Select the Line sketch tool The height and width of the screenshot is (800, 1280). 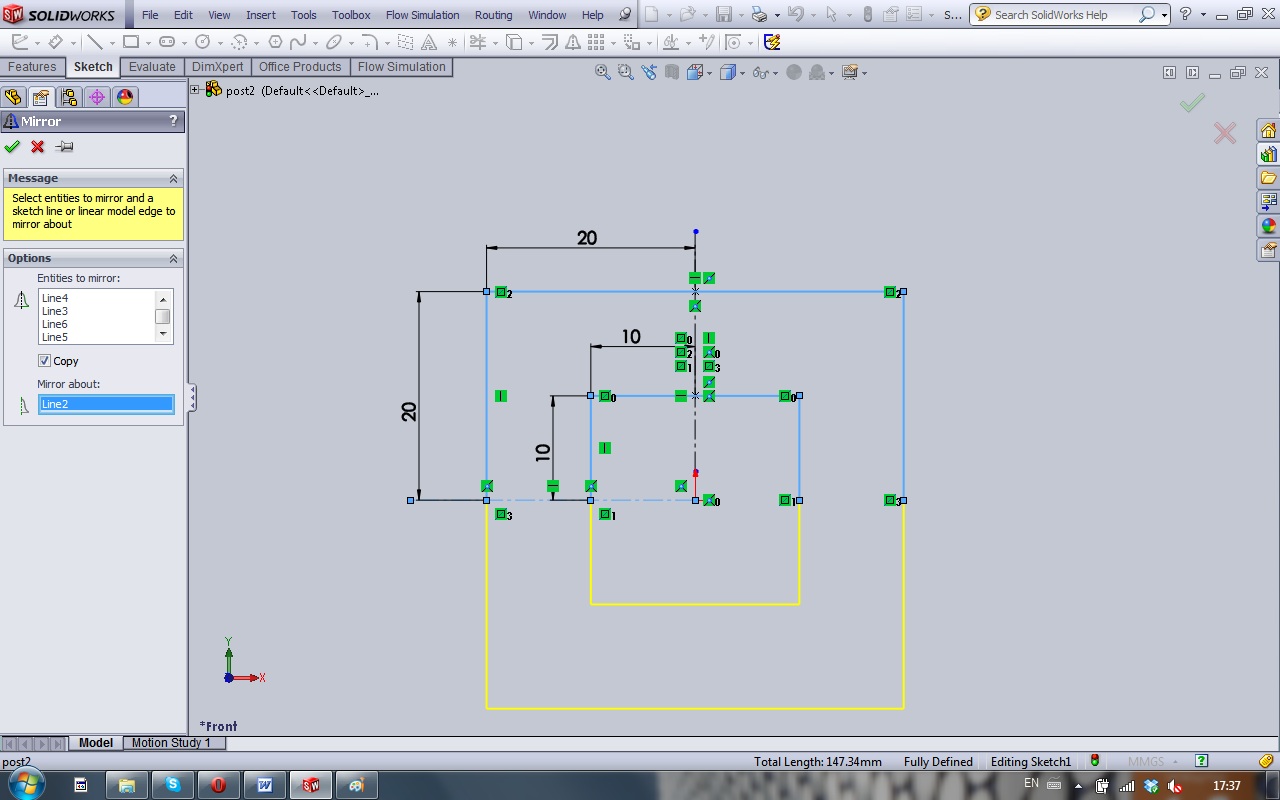click(x=94, y=42)
